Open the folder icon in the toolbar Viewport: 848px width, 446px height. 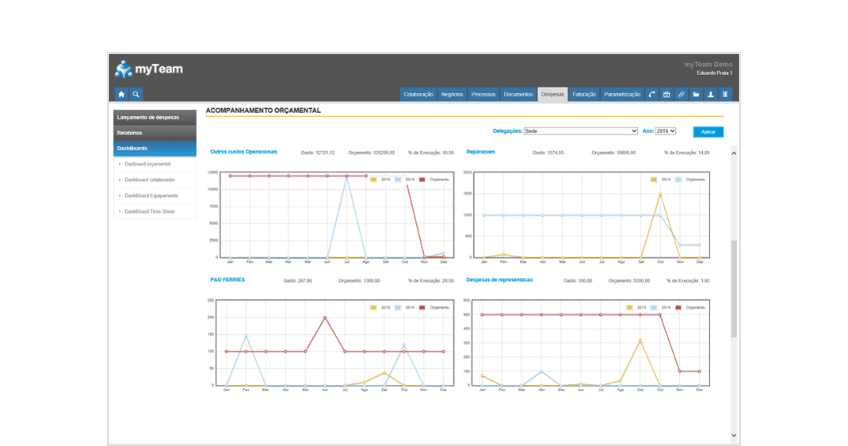click(x=696, y=94)
